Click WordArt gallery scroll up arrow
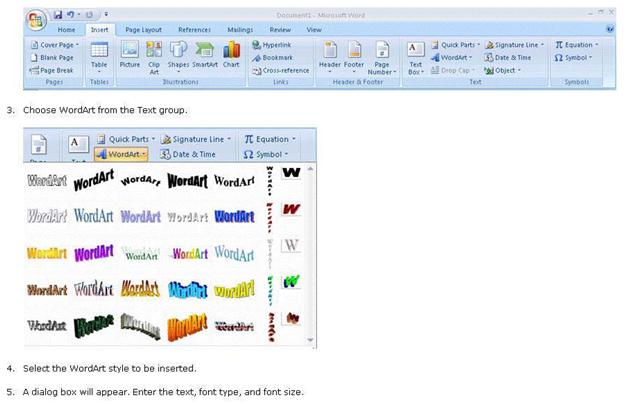The width and height of the screenshot is (628, 404). 310,169
